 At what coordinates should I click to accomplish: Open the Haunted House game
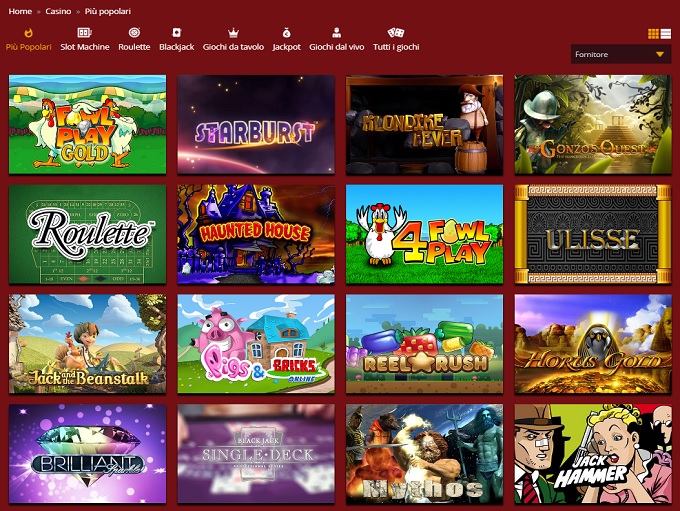[256, 234]
